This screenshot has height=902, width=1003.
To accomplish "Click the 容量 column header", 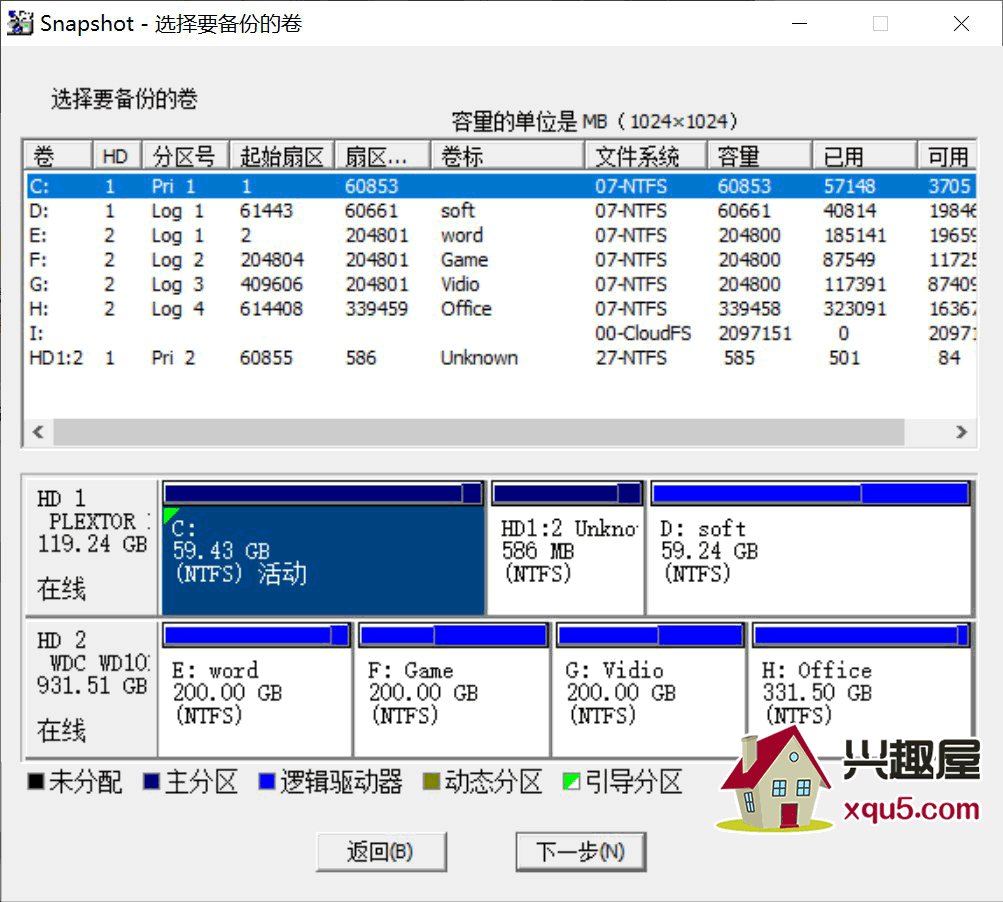I will click(x=758, y=156).
